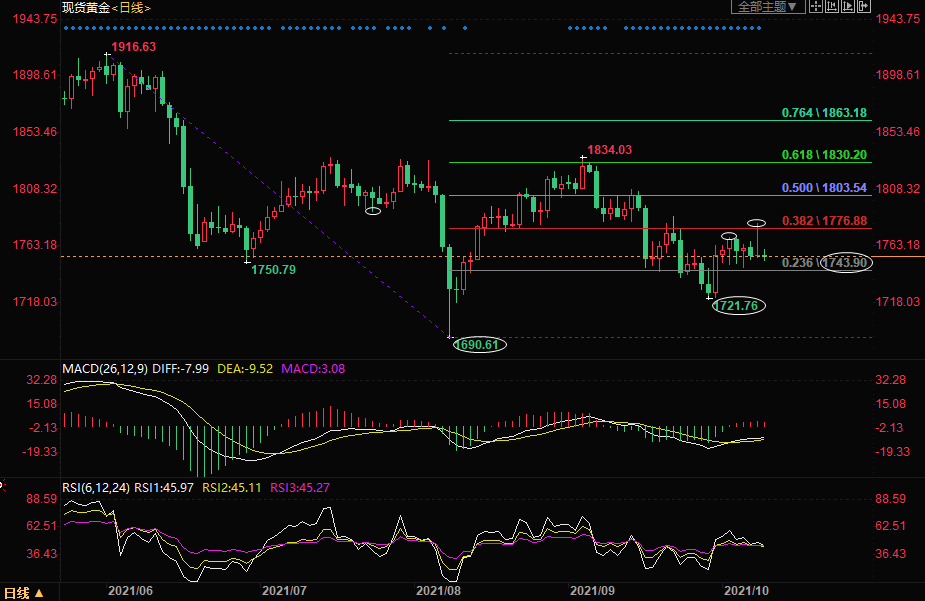The height and width of the screenshot is (601, 925).
Task: Click the 1834.03 high price marker
Action: 609,150
